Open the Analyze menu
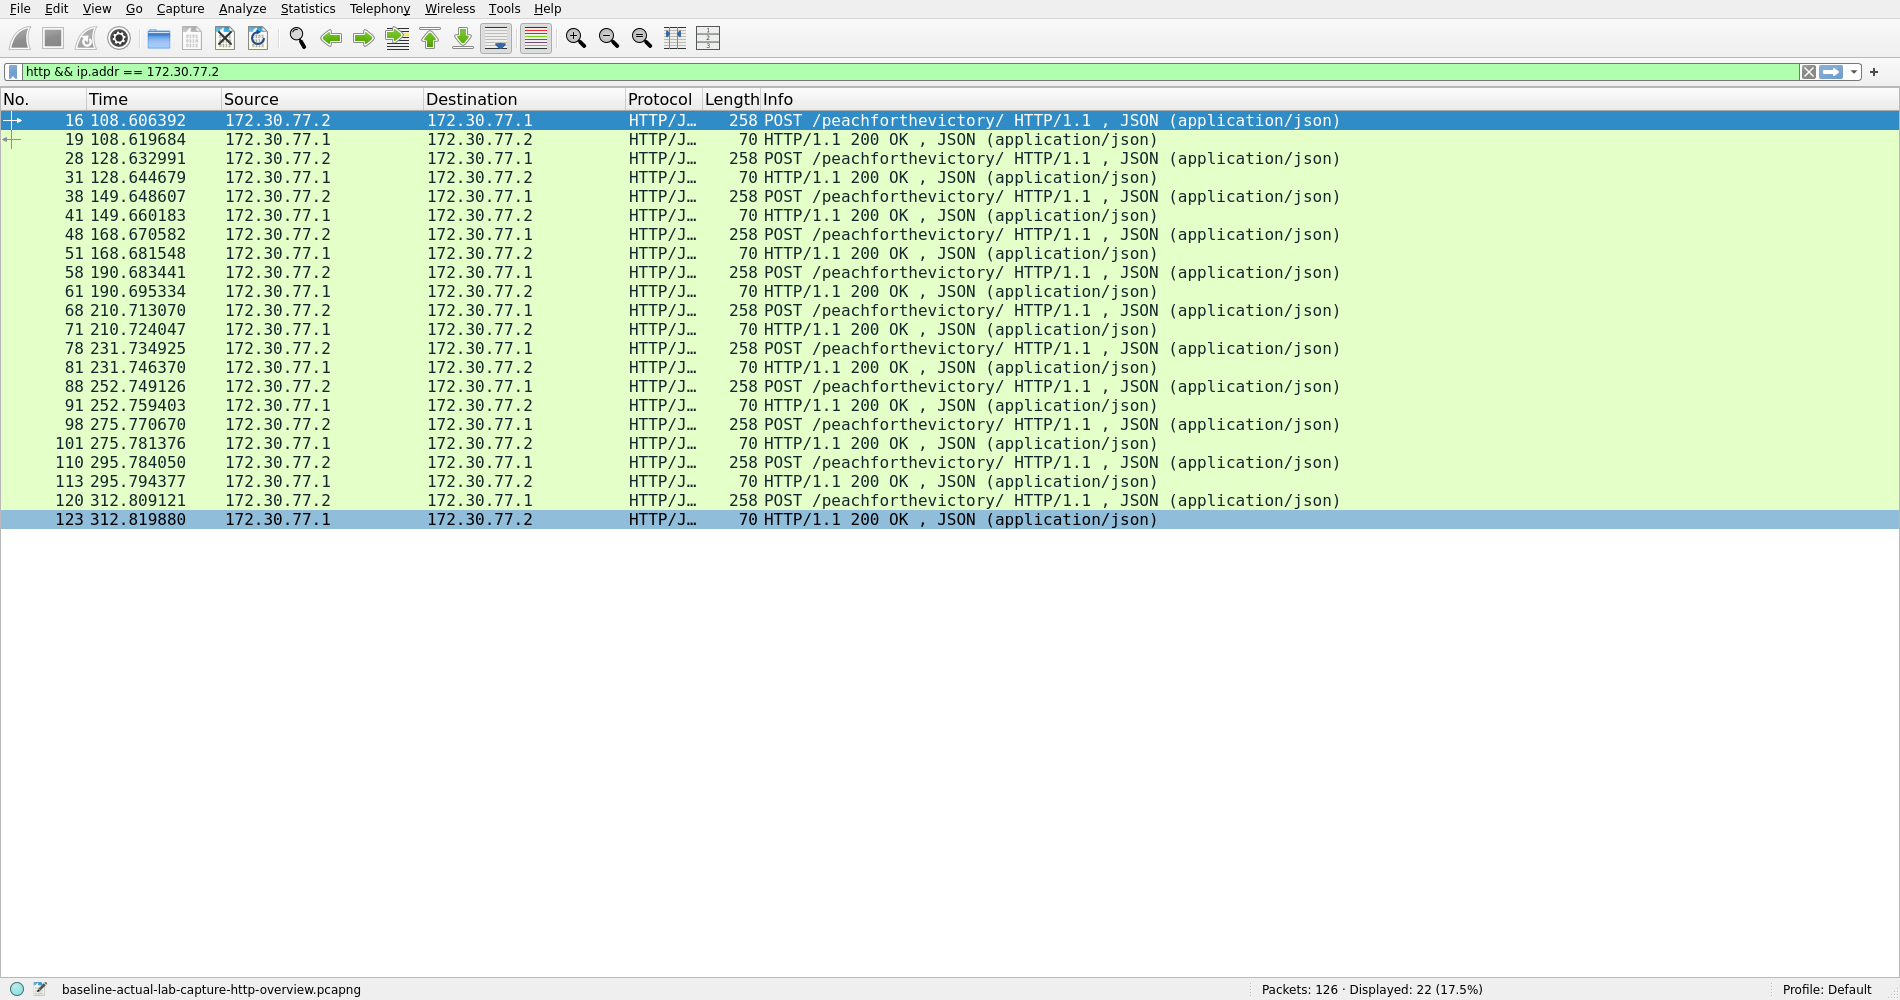1900x1000 pixels. click(x=242, y=9)
